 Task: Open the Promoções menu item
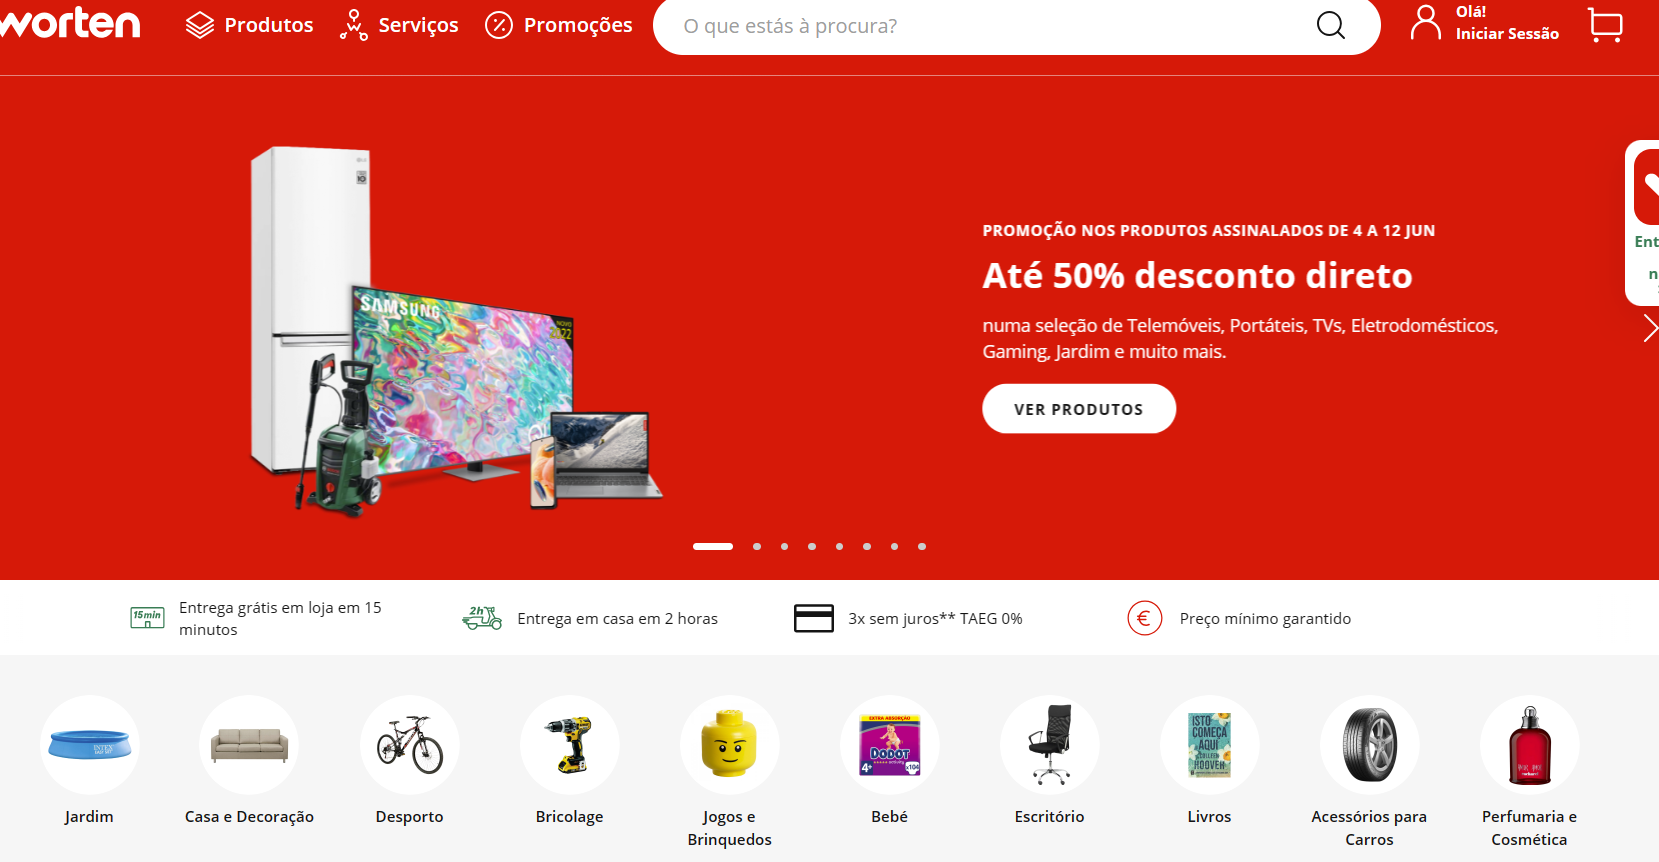pyautogui.click(x=558, y=25)
